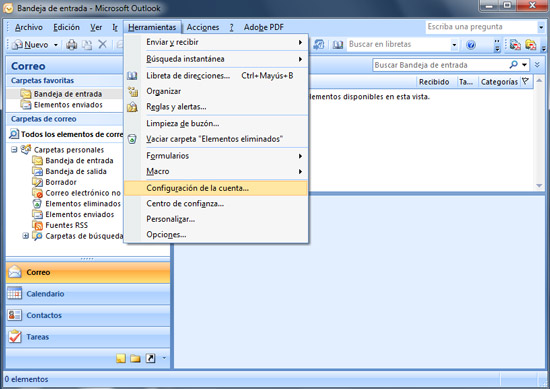
Task: Open toolbar options overflow arrow
Action: (x=497, y=45)
